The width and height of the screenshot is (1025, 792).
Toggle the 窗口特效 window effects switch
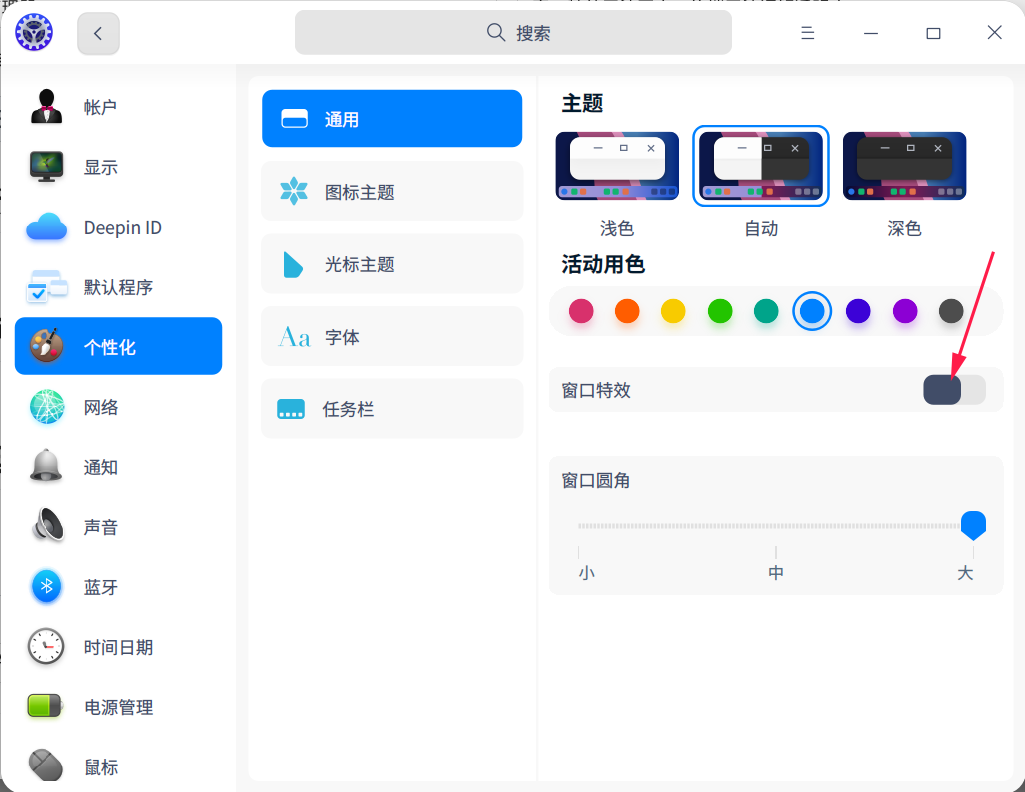[954, 390]
